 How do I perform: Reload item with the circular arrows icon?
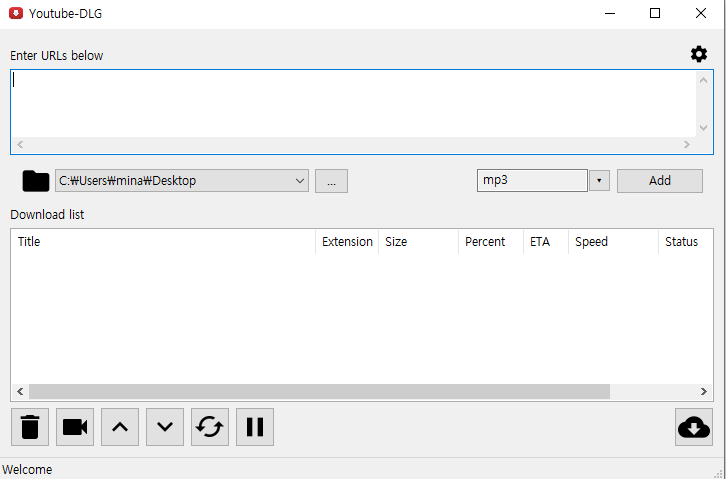click(210, 427)
